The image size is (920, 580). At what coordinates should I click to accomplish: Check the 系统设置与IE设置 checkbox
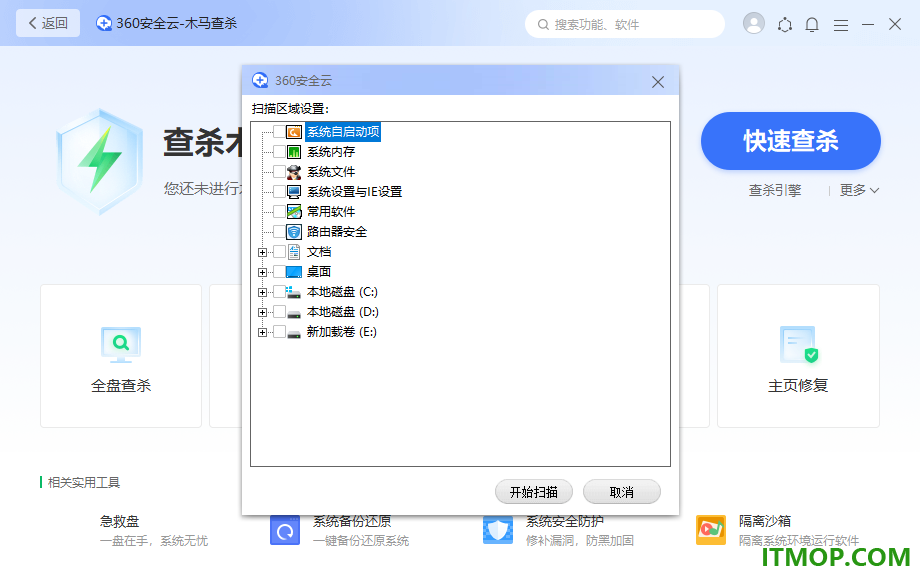coord(279,192)
